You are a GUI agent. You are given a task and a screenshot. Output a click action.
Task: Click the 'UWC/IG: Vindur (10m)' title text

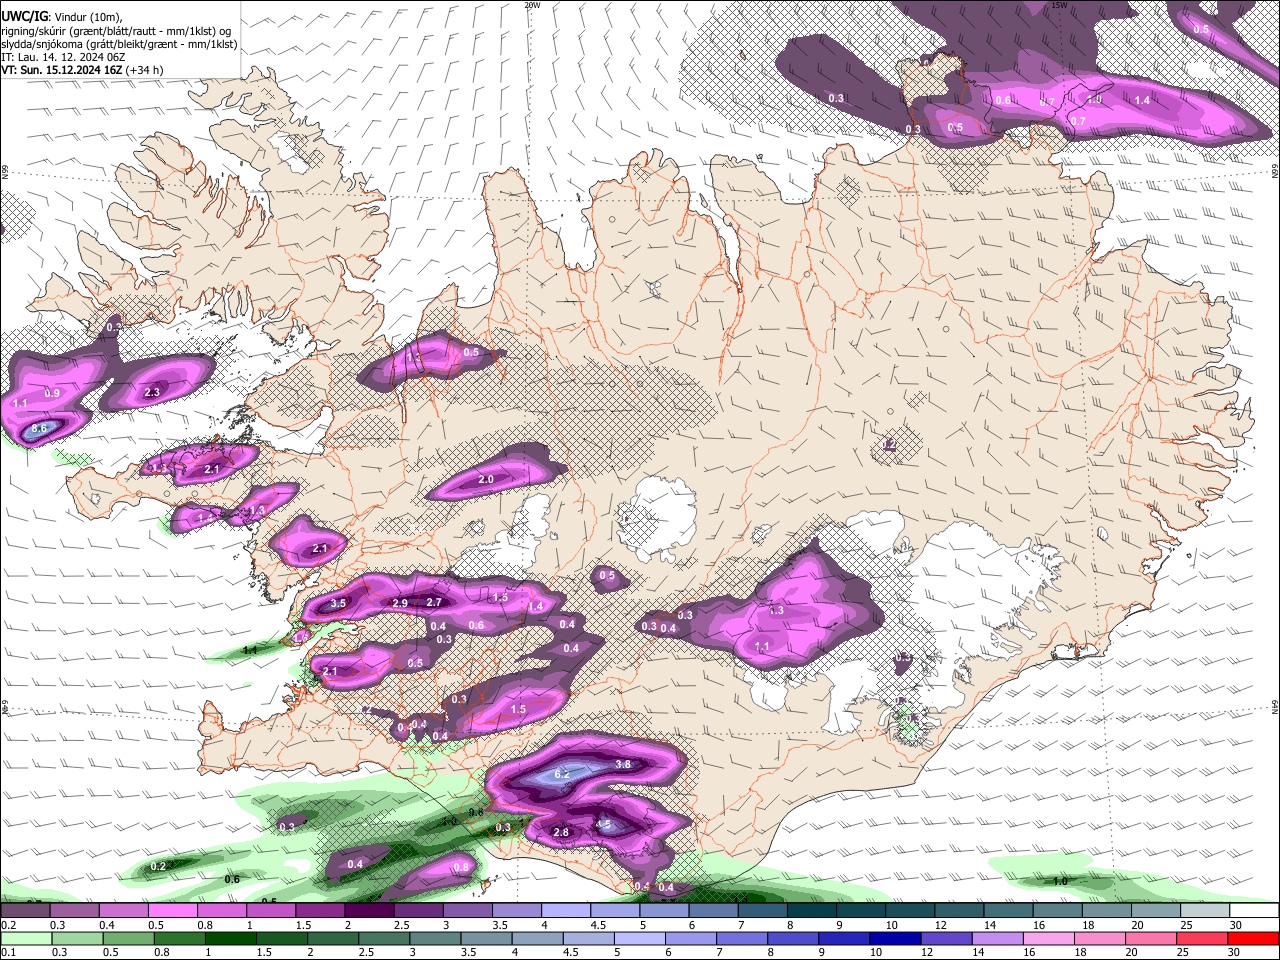tap(62, 16)
